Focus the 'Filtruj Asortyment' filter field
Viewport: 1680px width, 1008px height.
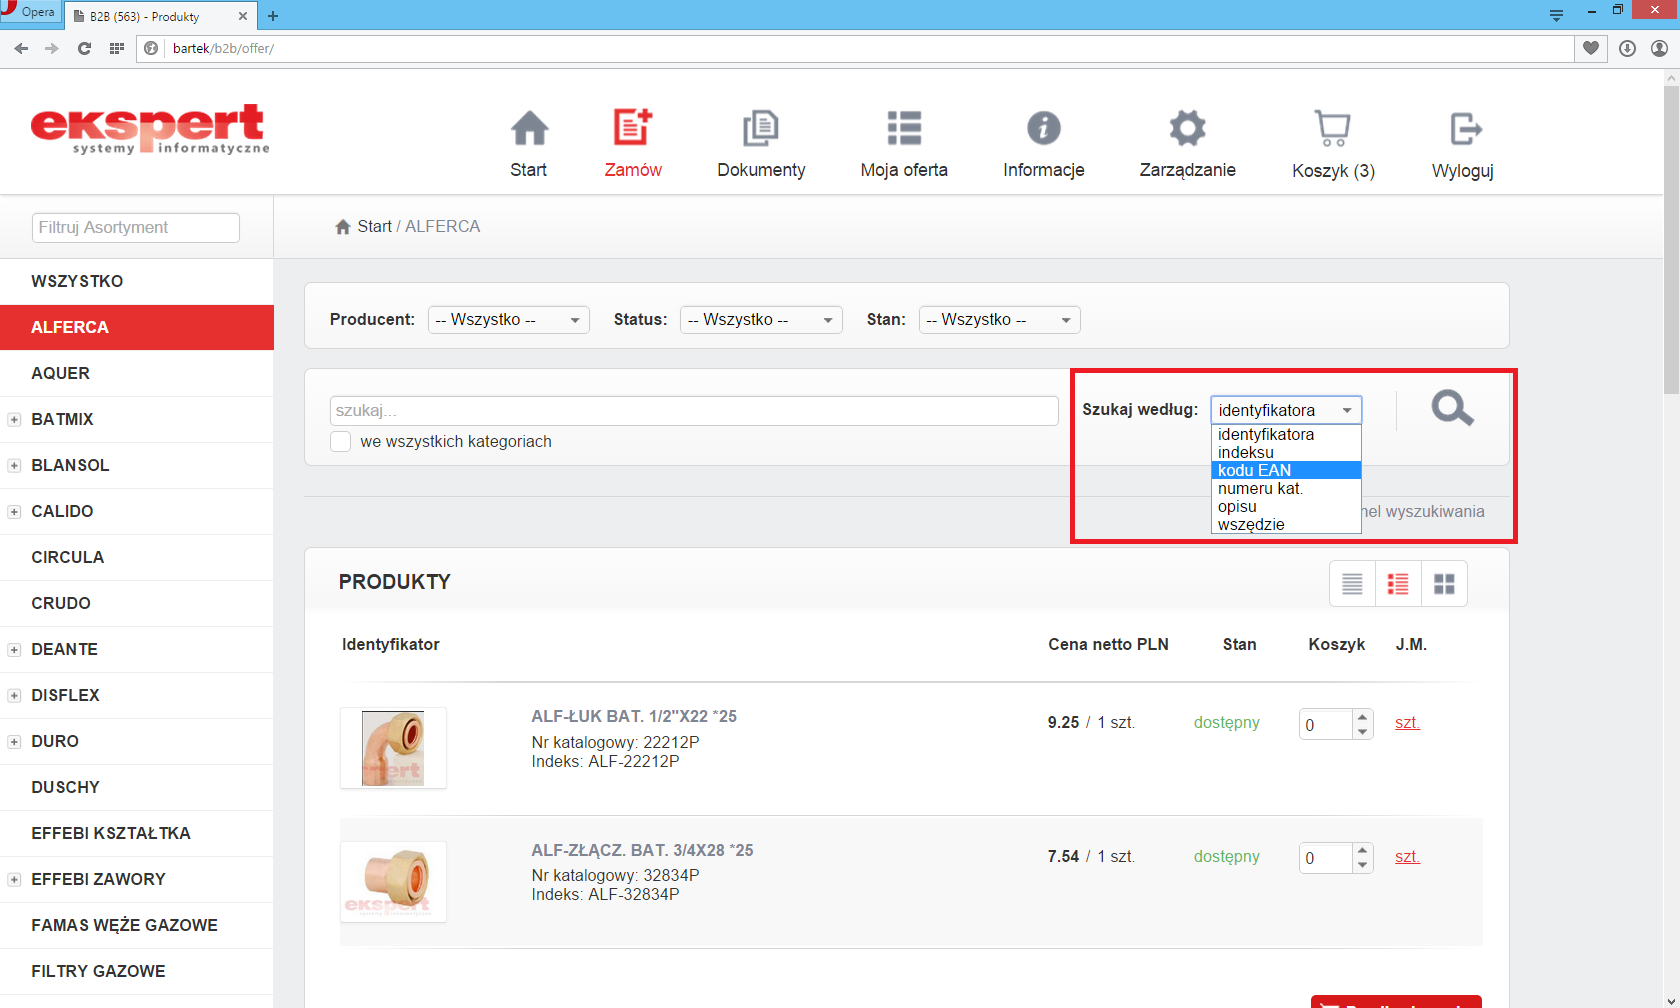click(x=136, y=227)
